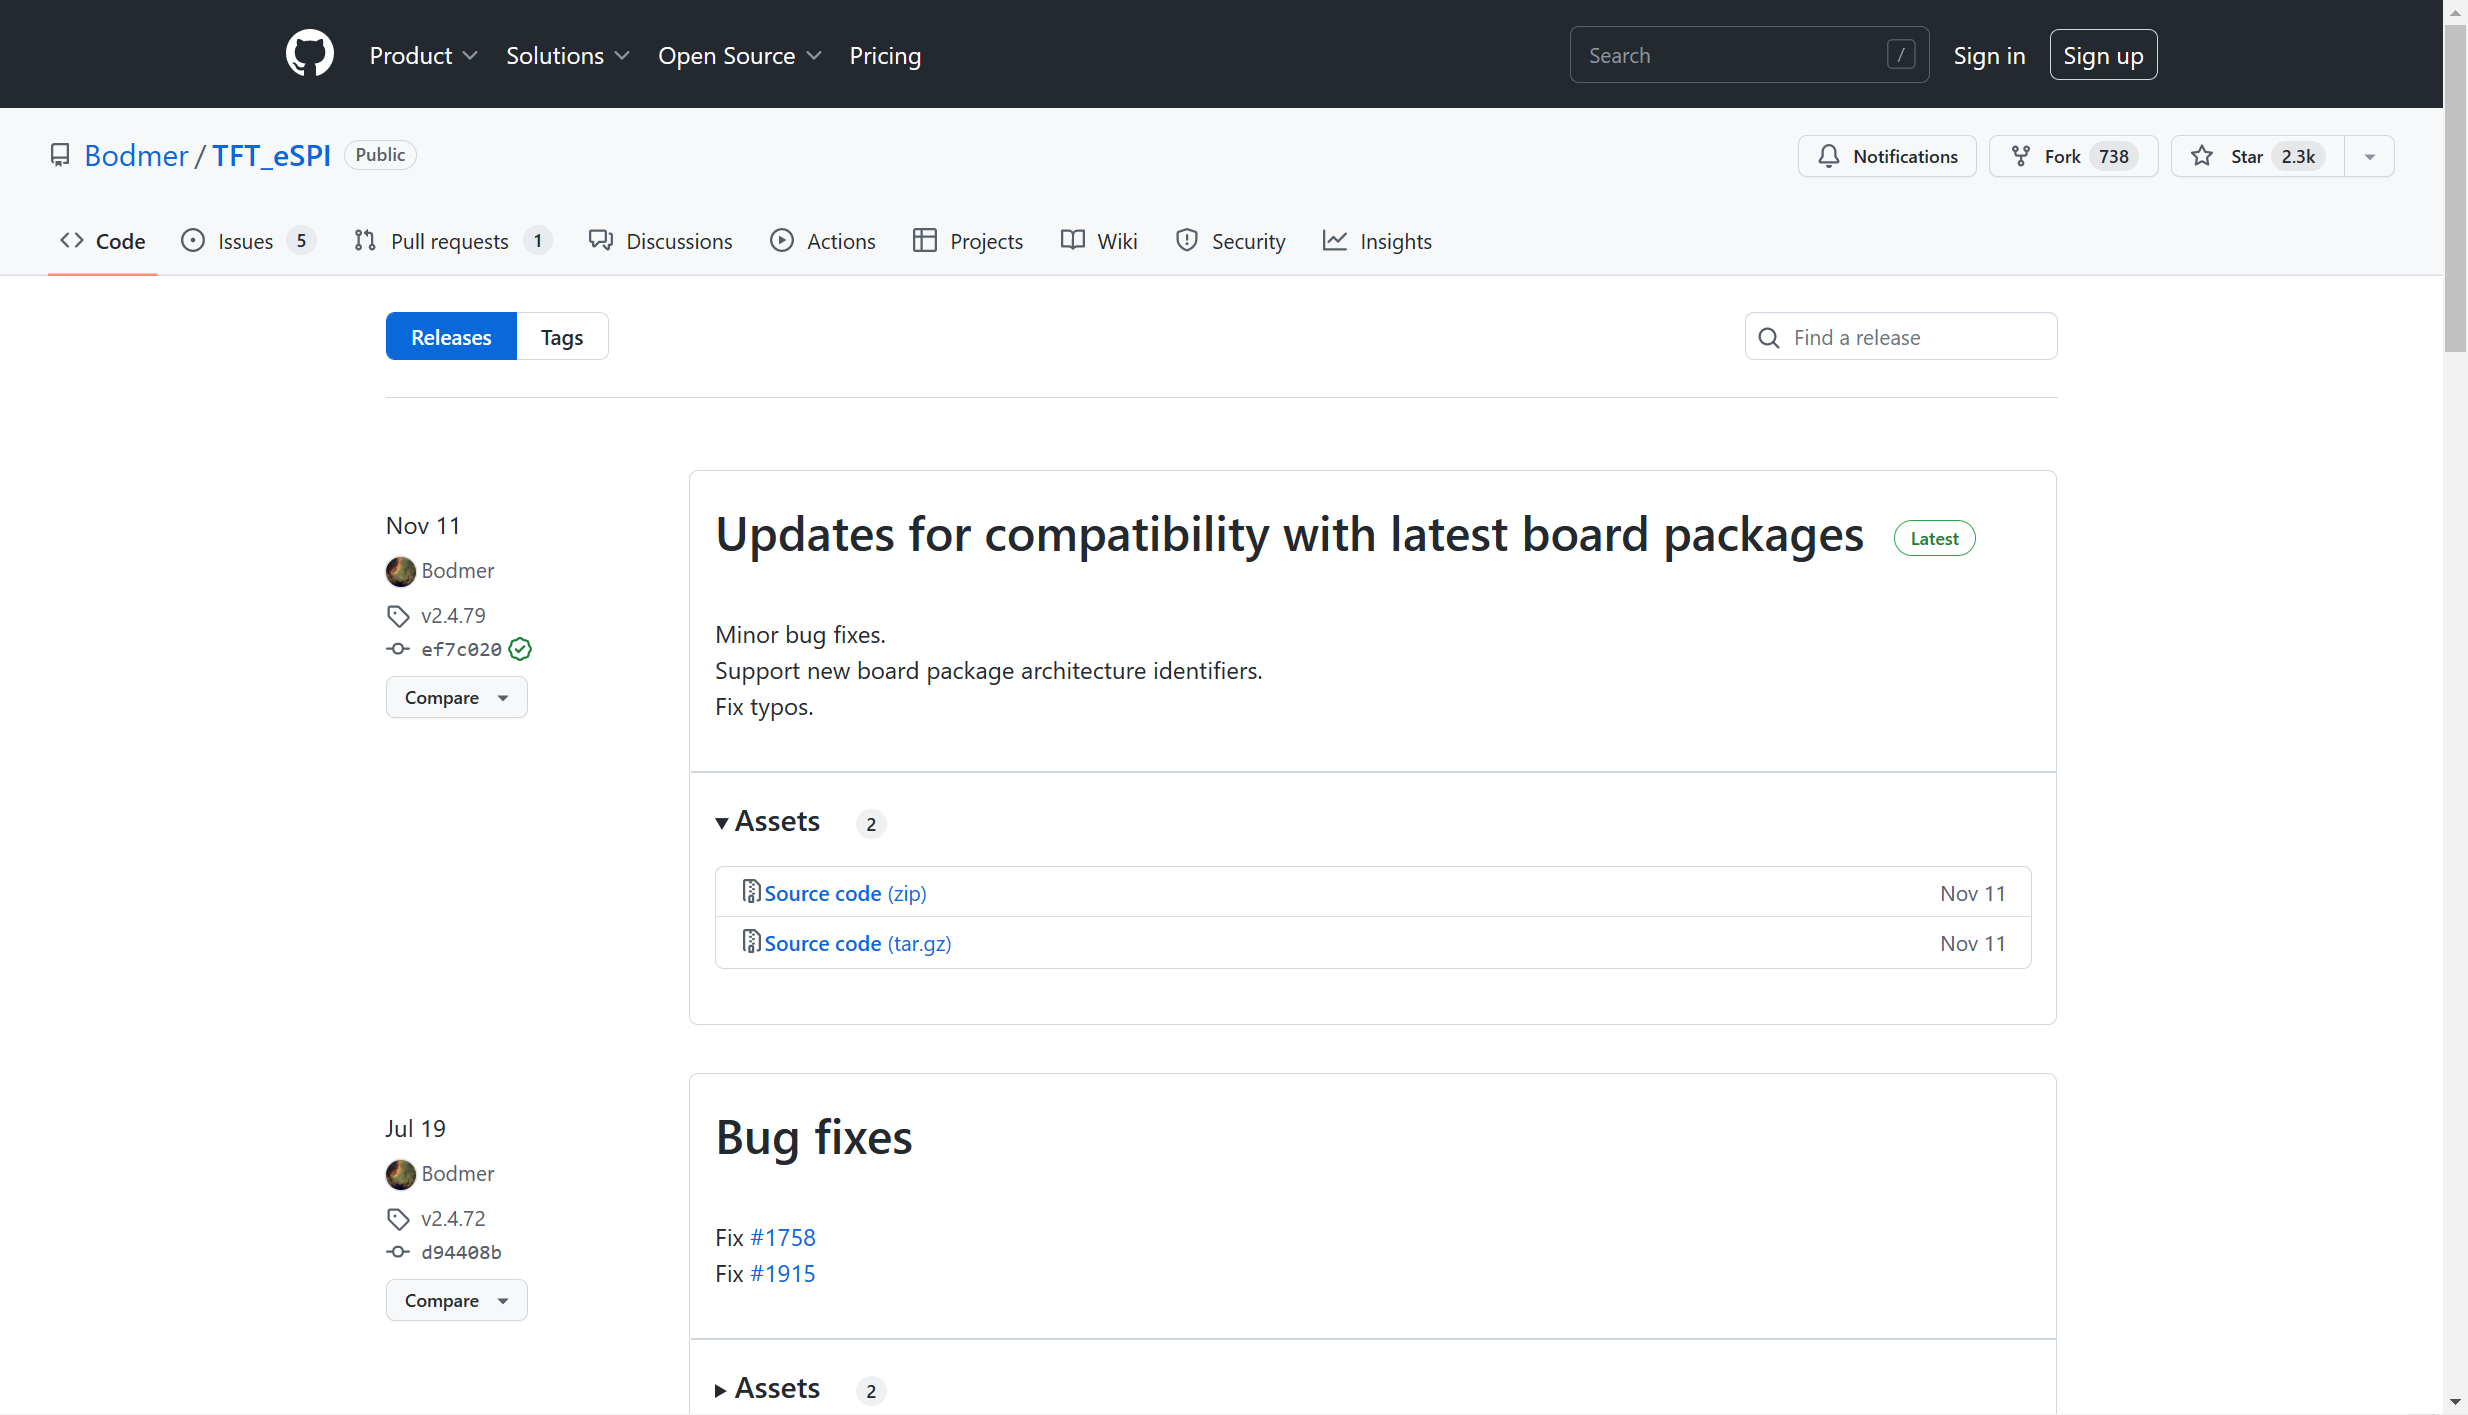Download Source code (zip)
This screenshot has width=2468, height=1415.
pyautogui.click(x=845, y=893)
